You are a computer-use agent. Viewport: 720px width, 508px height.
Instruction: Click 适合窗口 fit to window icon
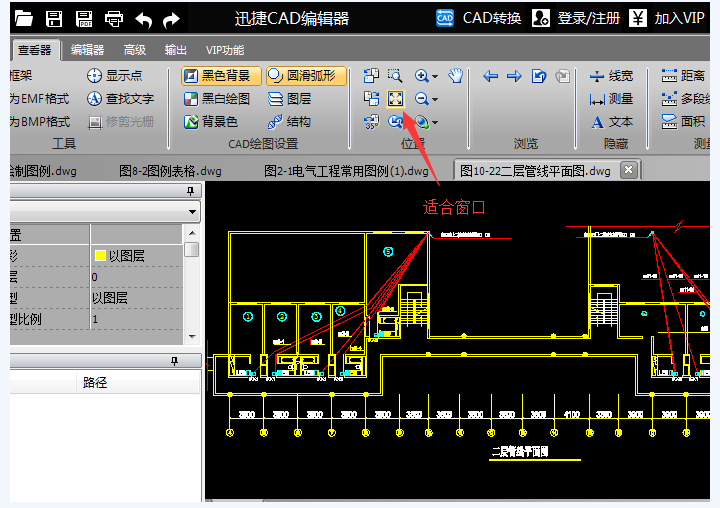pyautogui.click(x=395, y=98)
